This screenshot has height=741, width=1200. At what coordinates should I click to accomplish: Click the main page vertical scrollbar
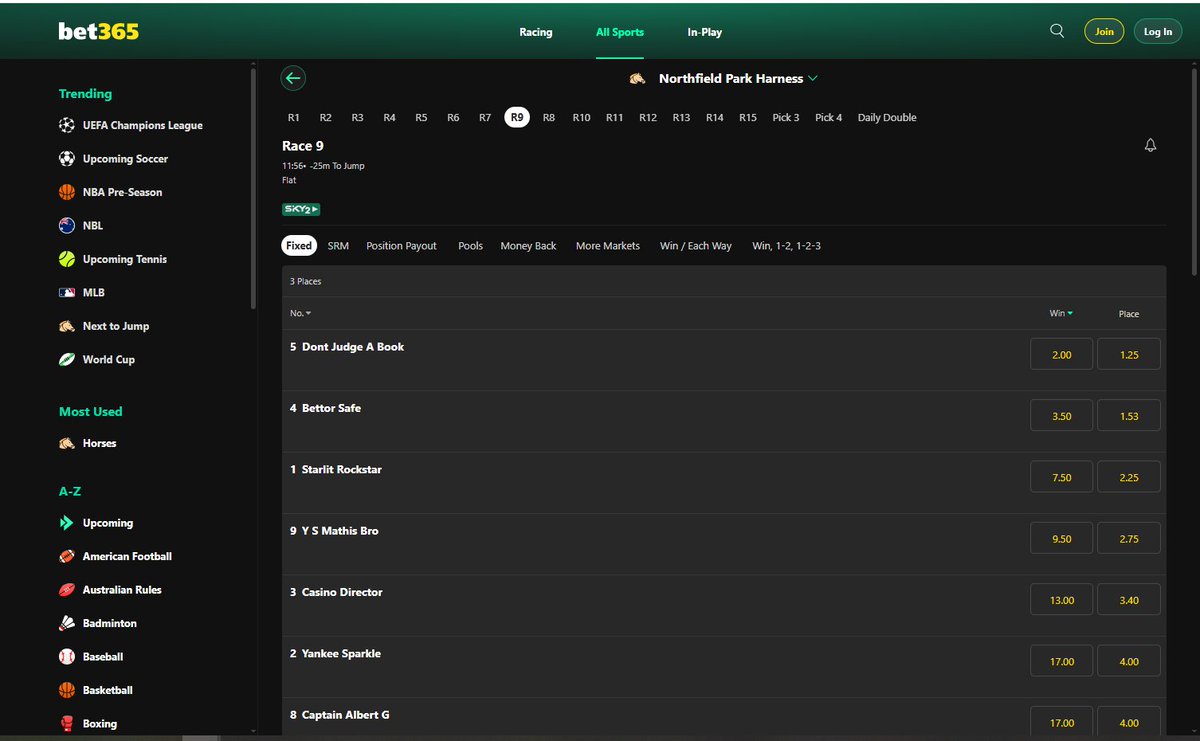tap(1195, 170)
